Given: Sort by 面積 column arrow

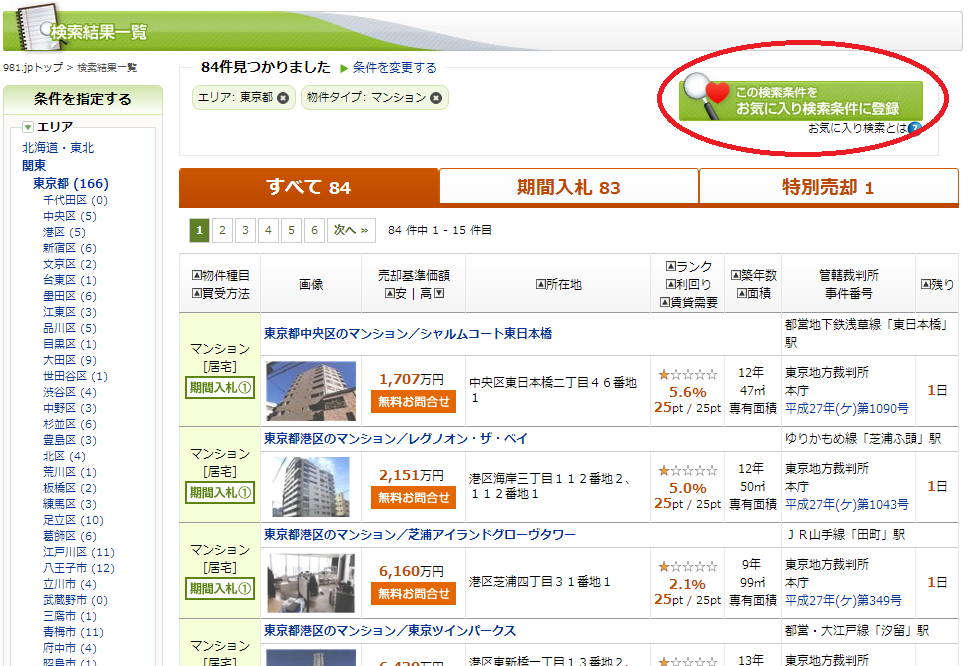Looking at the screenshot, I should 741,293.
